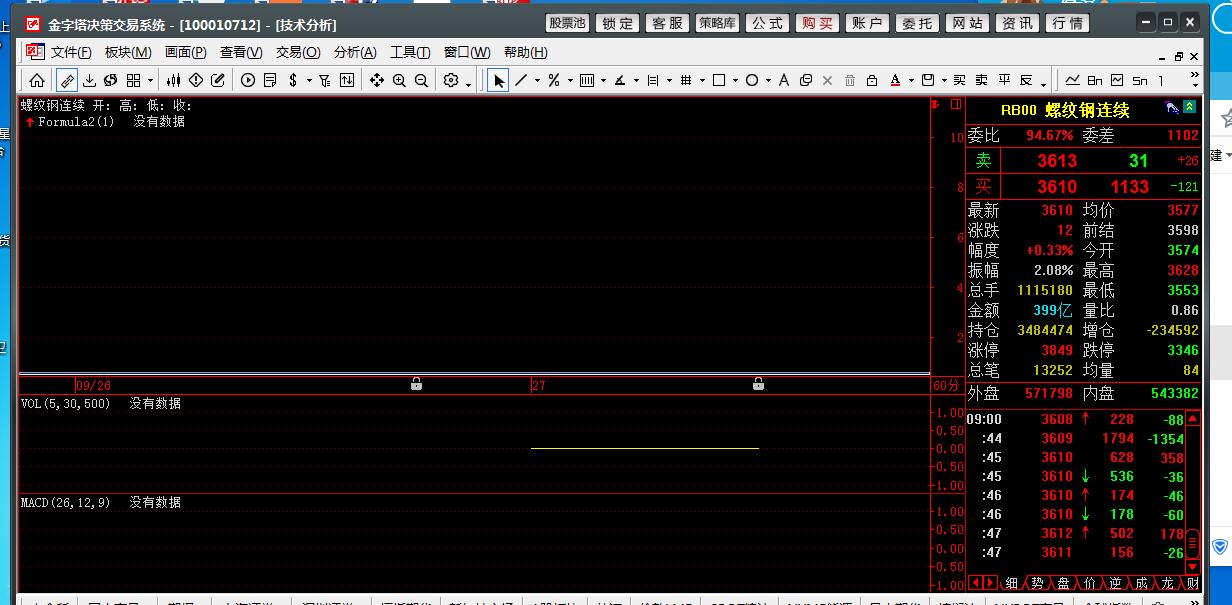The height and width of the screenshot is (605, 1232).
Task: Open the 工具(T) menu
Action: coord(410,52)
